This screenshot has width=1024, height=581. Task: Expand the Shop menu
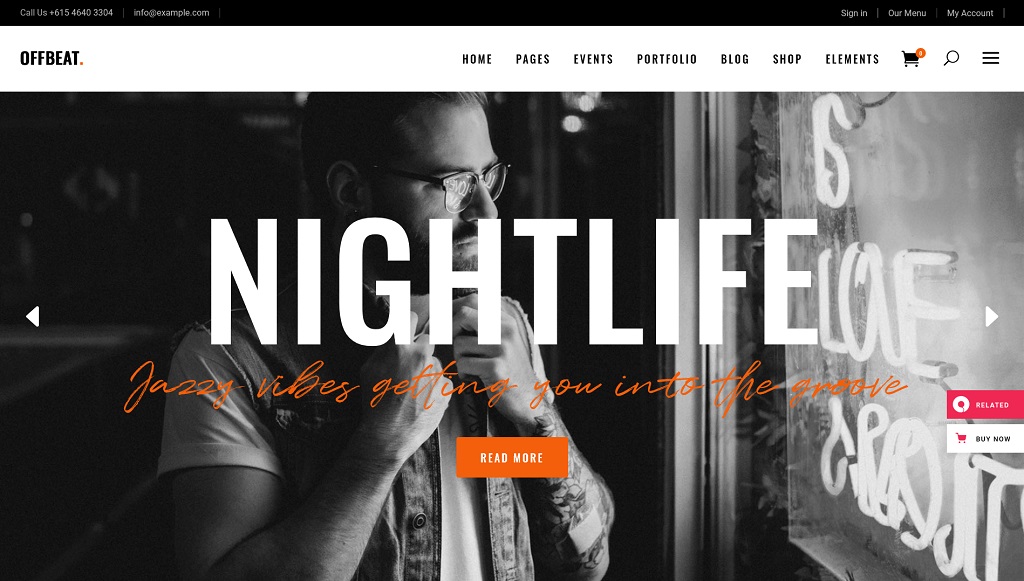[x=787, y=59]
